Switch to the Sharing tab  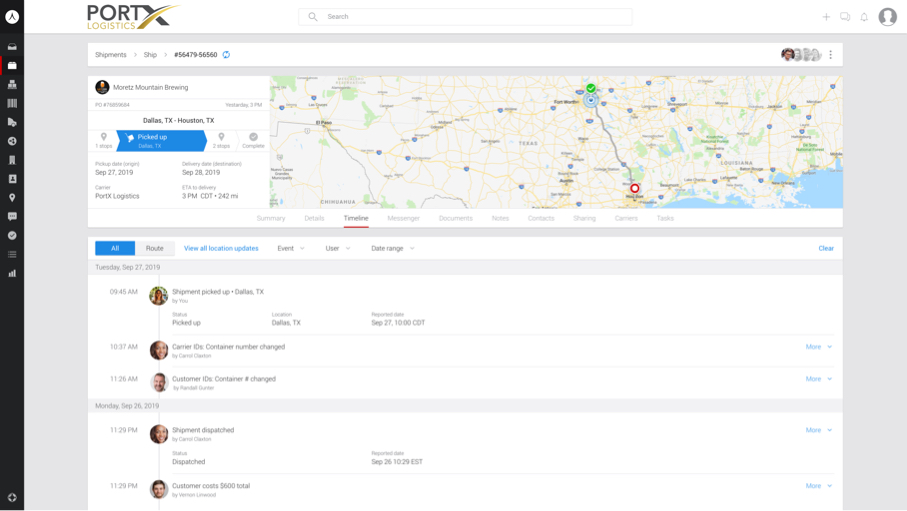pyautogui.click(x=584, y=218)
